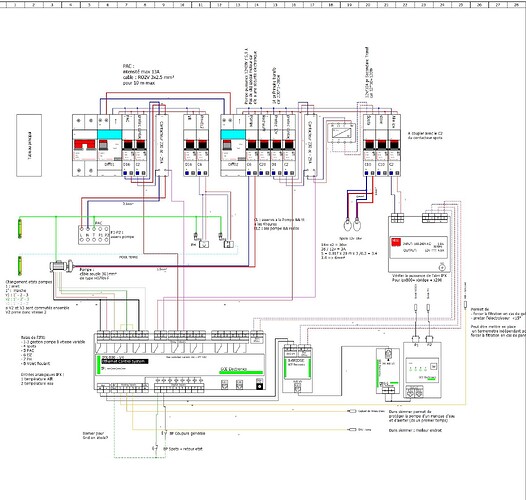Viewport: 526px width, 500px height.
Task: Click the Vérifier la puissance de l'alim IPX note
Action: pyautogui.click(x=419, y=278)
